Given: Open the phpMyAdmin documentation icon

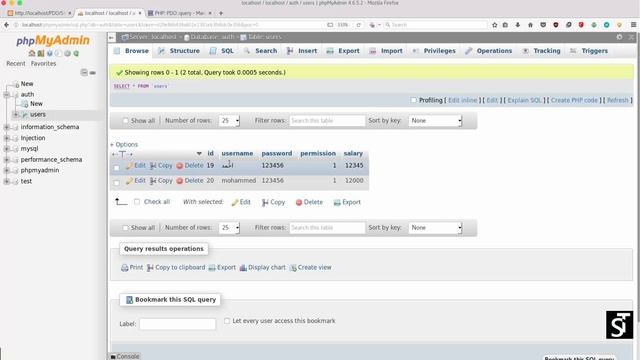Looking at the screenshot, I should coord(49,53).
